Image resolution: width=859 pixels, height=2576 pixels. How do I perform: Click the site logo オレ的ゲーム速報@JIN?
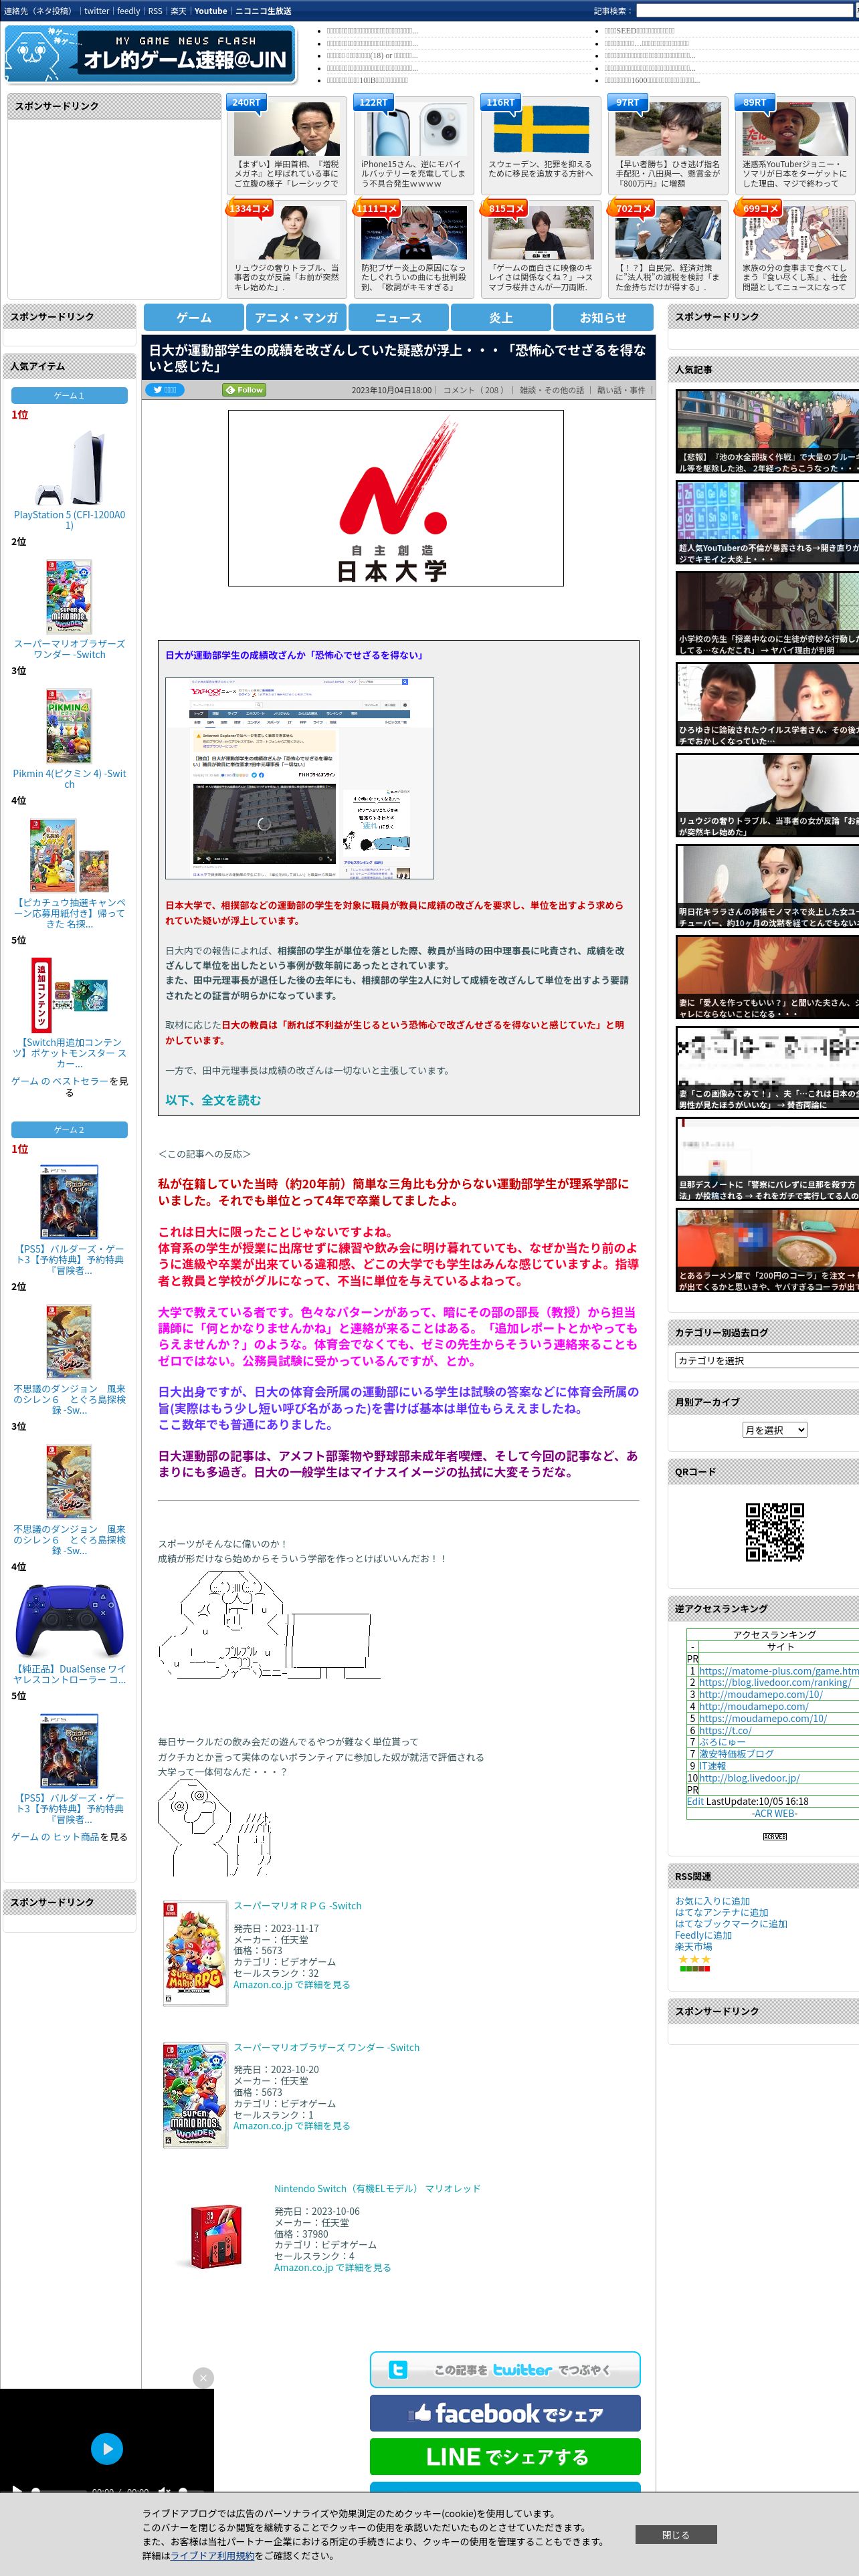(x=150, y=54)
